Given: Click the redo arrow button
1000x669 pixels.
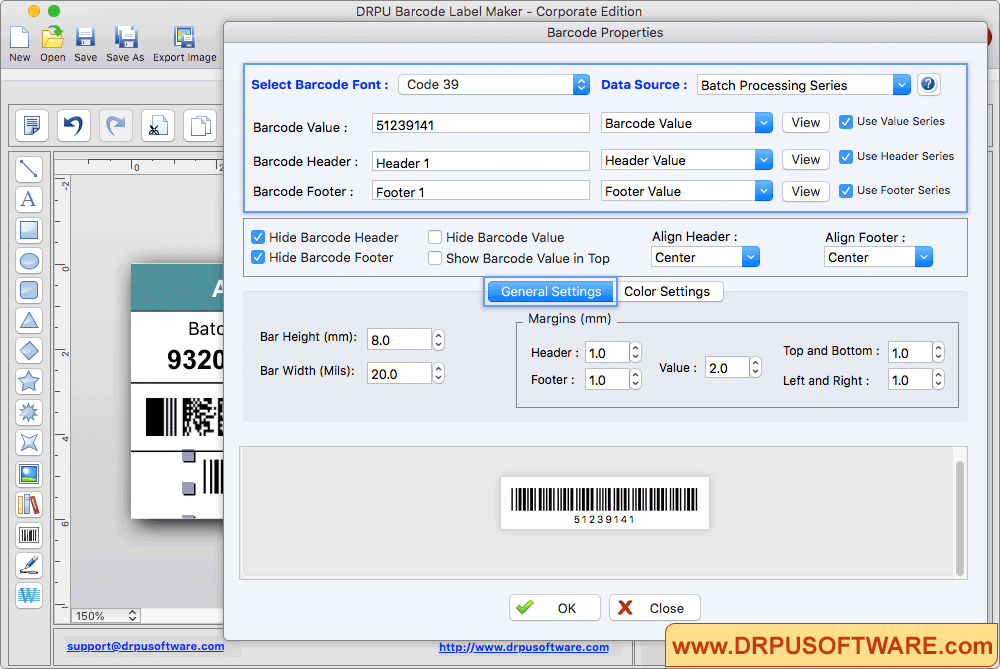Looking at the screenshot, I should coord(115,125).
